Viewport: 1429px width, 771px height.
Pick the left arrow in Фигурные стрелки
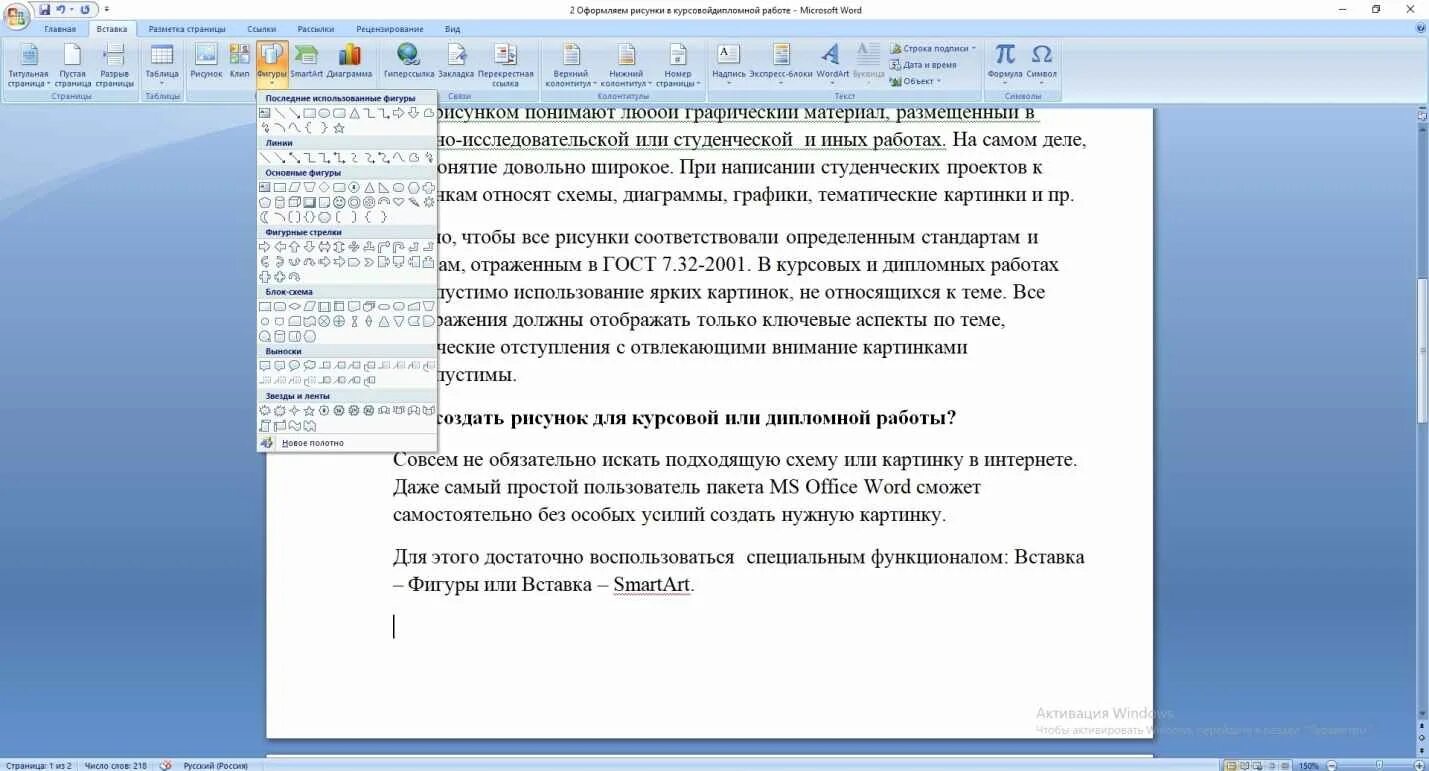[x=279, y=246]
